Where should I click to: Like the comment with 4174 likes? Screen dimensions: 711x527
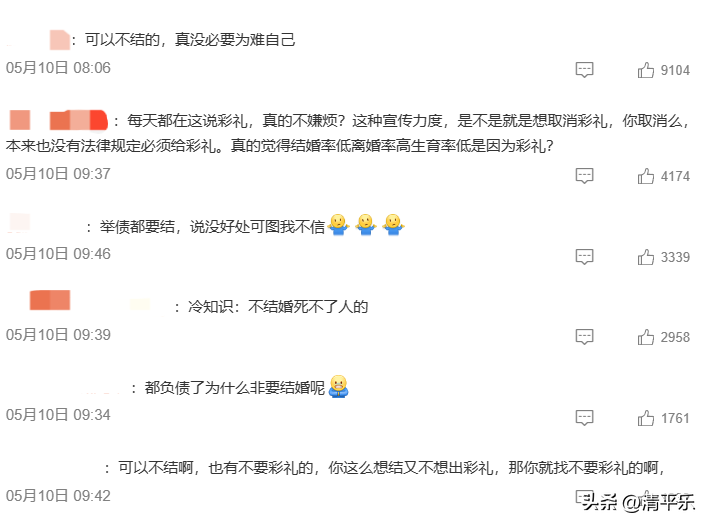click(x=645, y=176)
